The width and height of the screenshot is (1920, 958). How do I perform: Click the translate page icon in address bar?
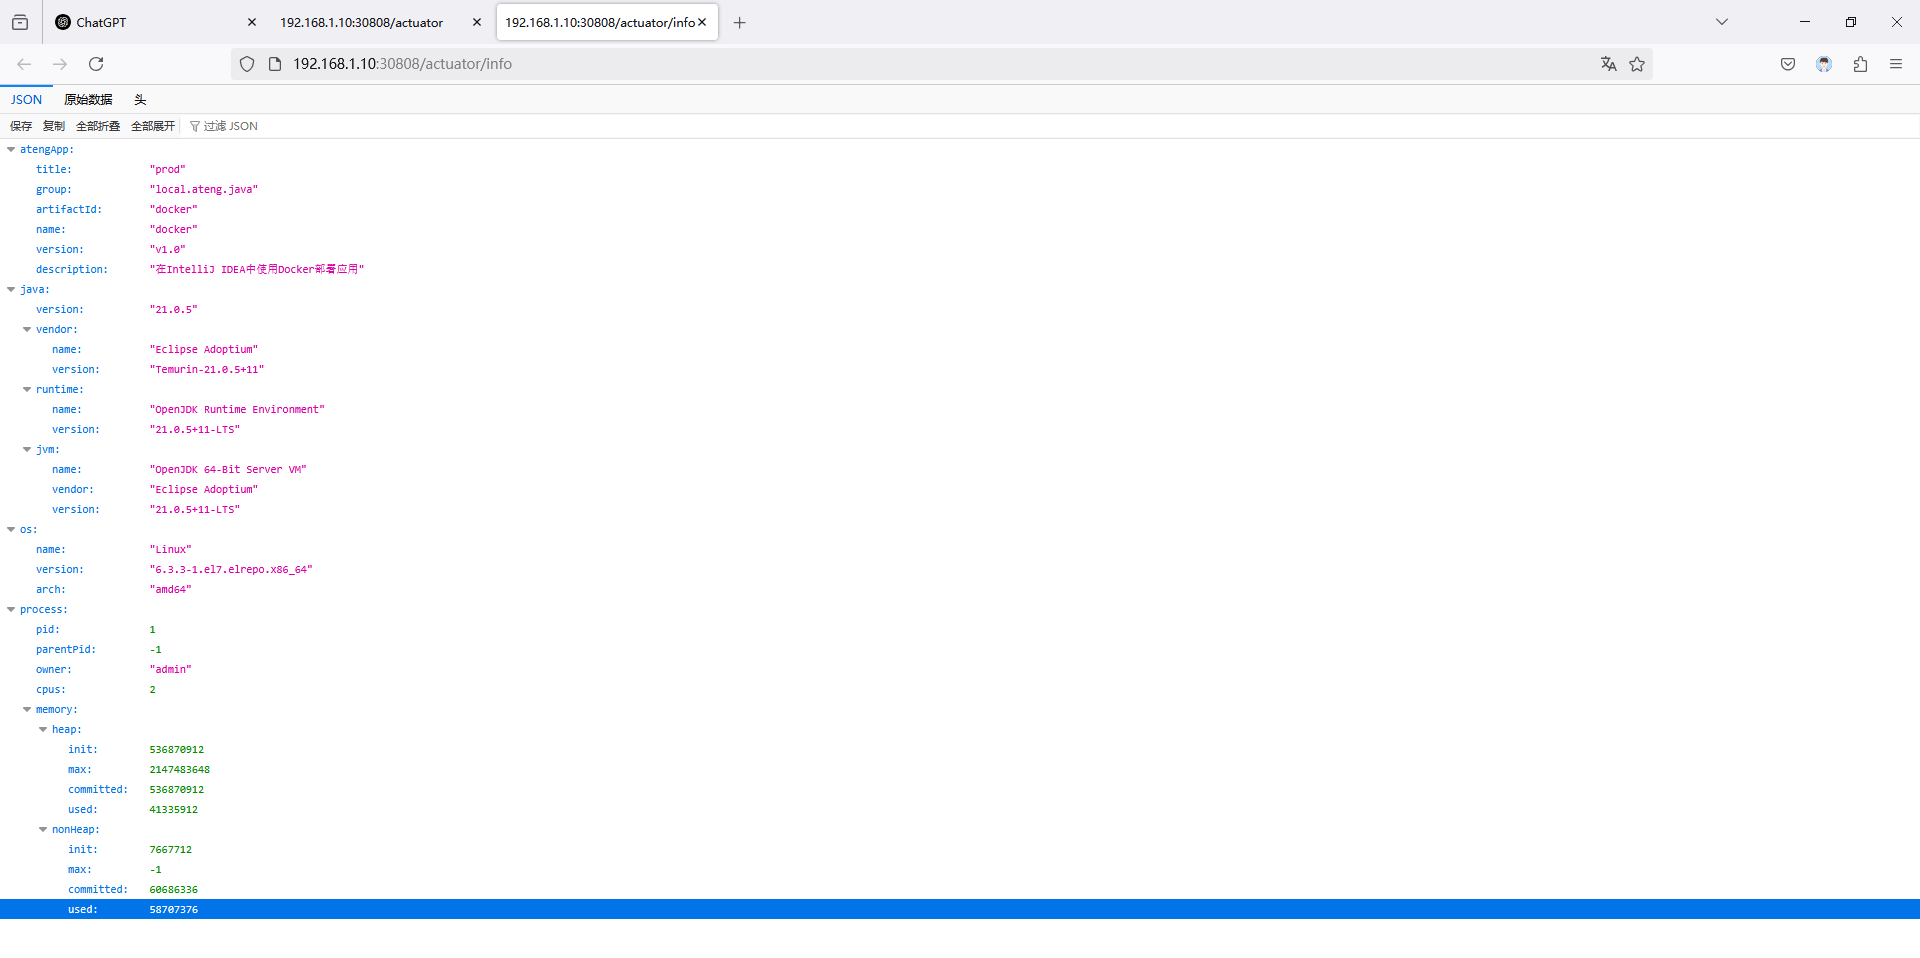(1608, 64)
